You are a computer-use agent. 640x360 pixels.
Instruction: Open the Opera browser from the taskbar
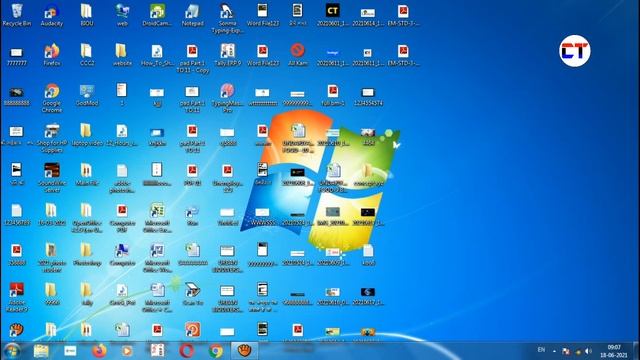(187, 351)
